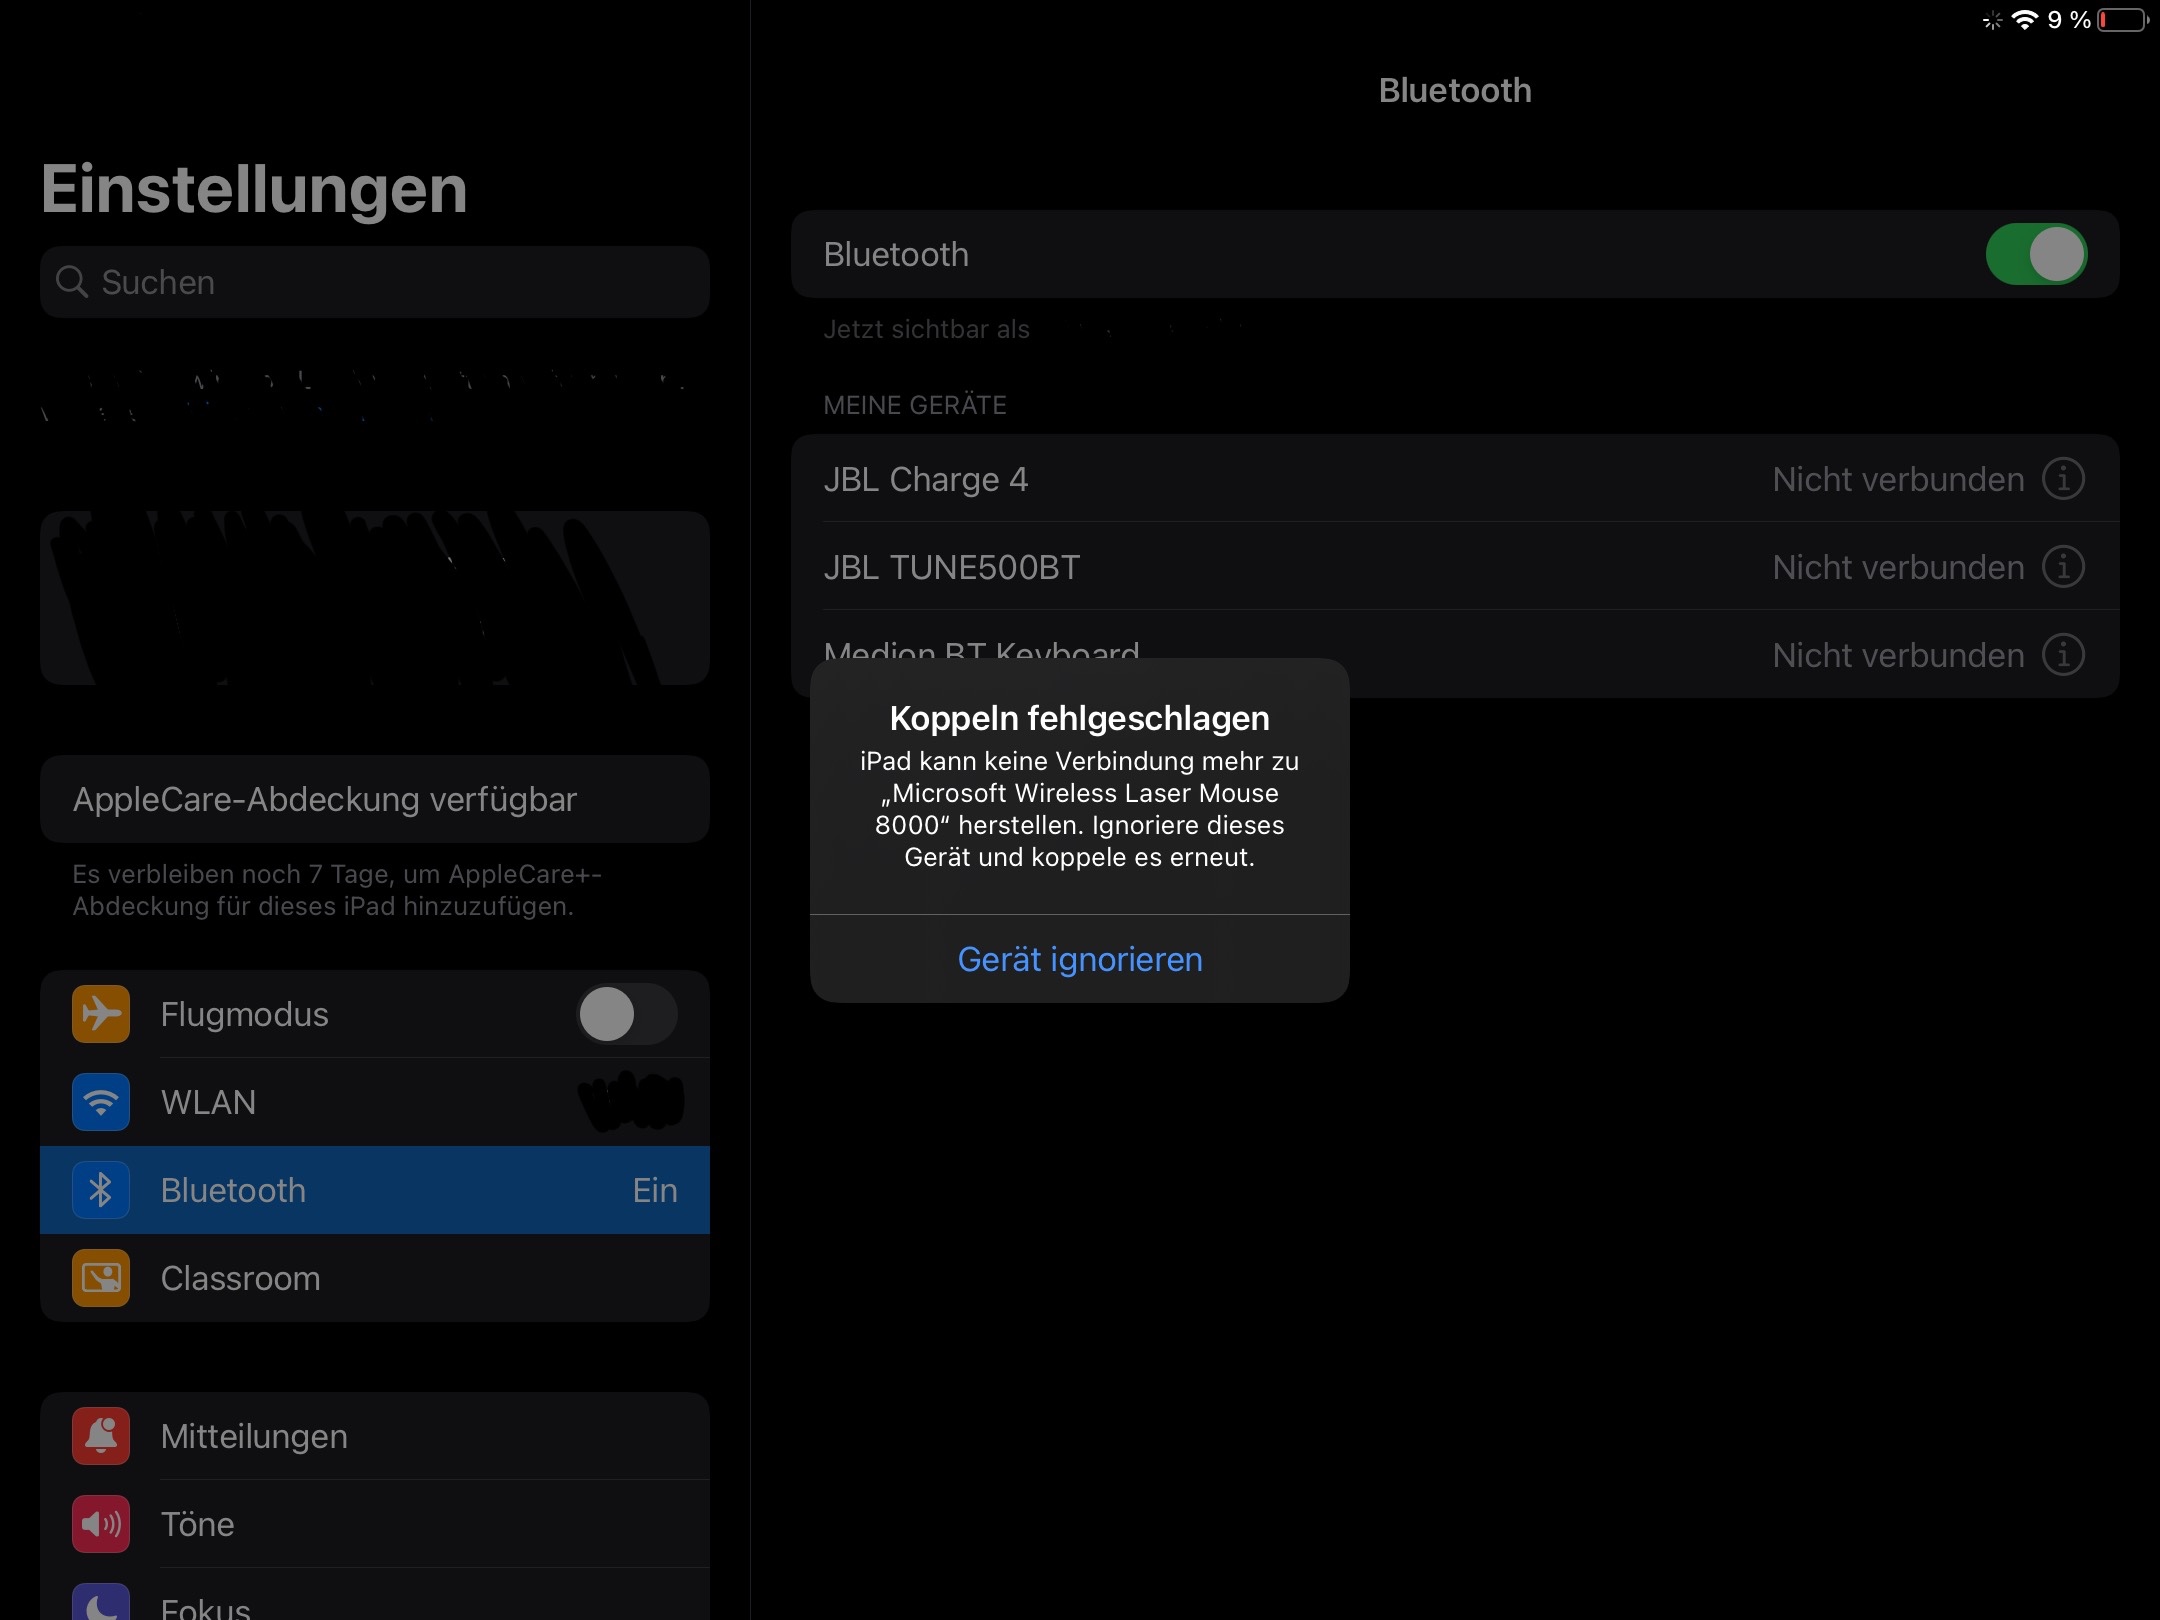The height and width of the screenshot is (1620, 2160).
Task: Tap the airplane Flugmodus icon
Action: pyautogui.click(x=101, y=1014)
